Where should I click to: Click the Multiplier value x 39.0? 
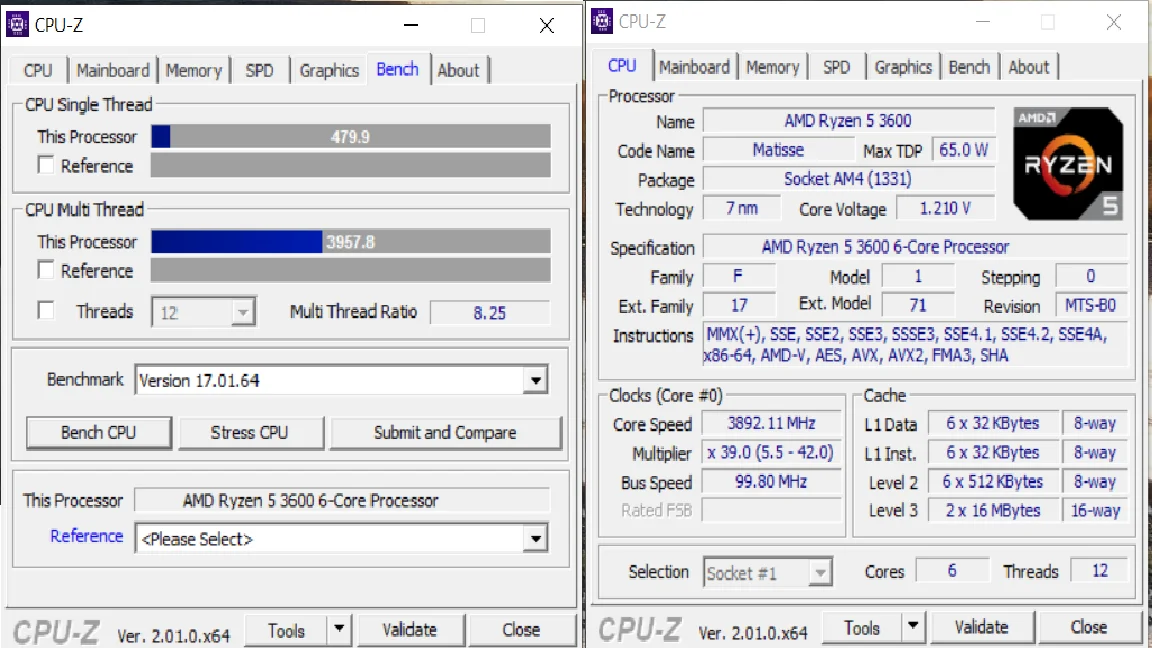(x=771, y=453)
